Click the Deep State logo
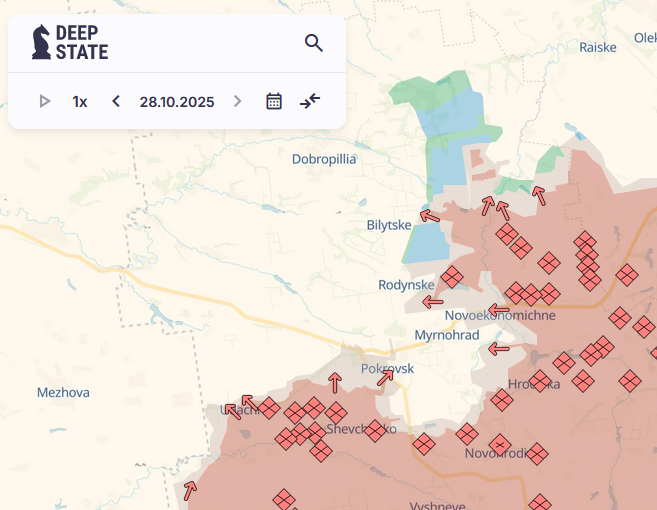Screen dimensions: 657x510 [70, 42]
